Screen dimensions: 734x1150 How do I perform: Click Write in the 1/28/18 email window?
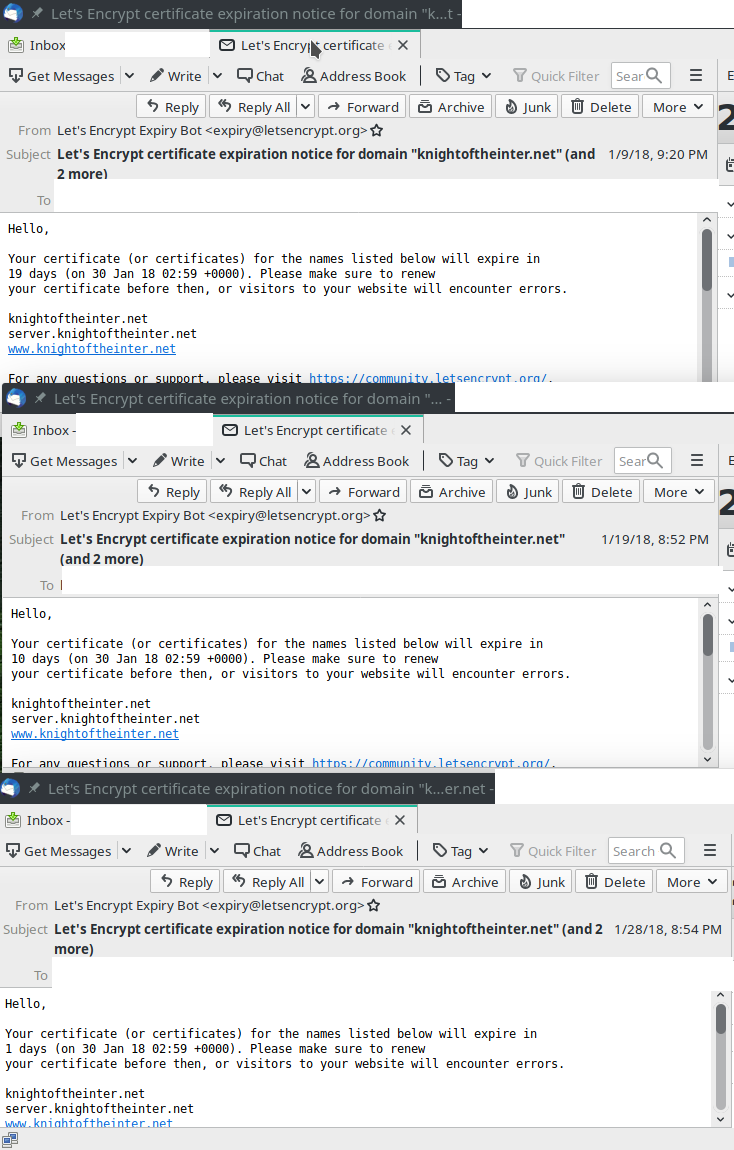coord(172,851)
